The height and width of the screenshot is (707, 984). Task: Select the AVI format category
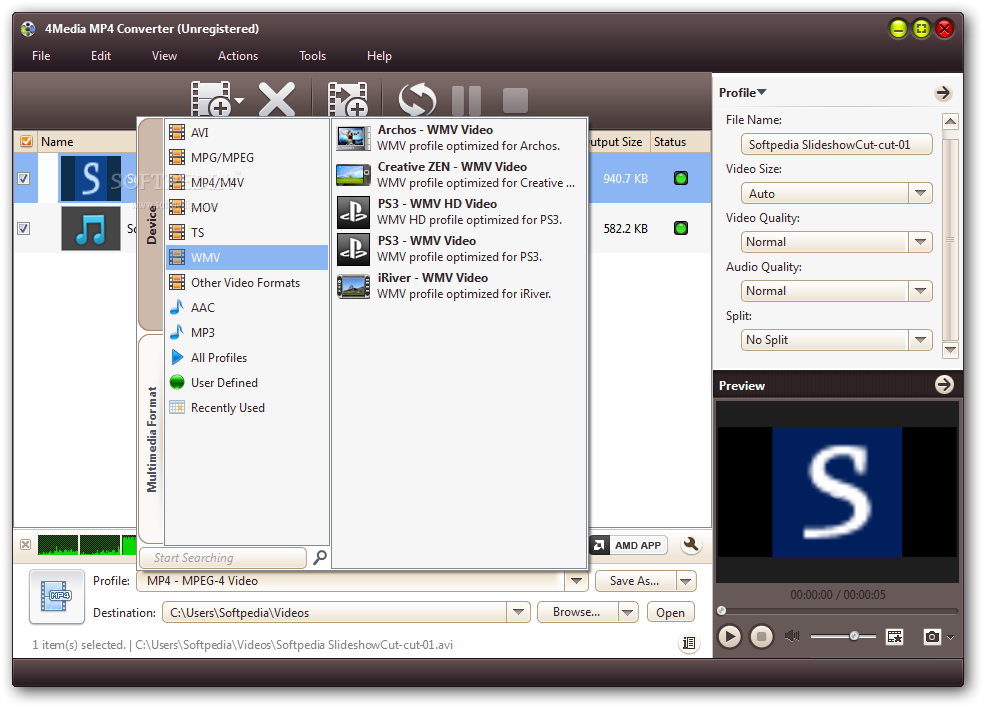click(x=247, y=132)
